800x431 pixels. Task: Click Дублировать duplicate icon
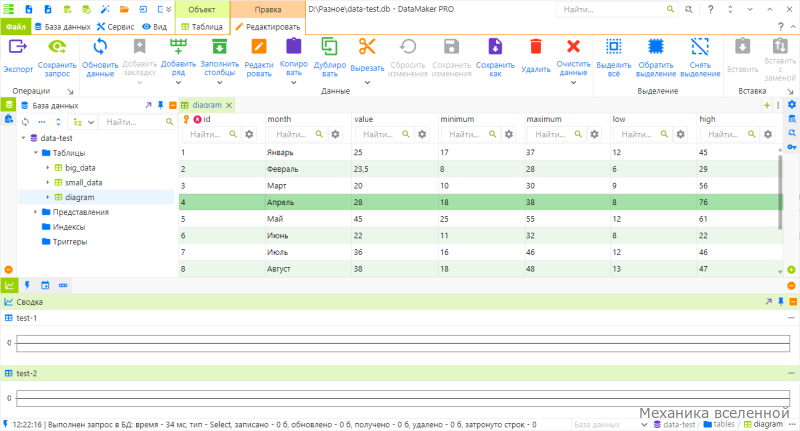coord(330,46)
